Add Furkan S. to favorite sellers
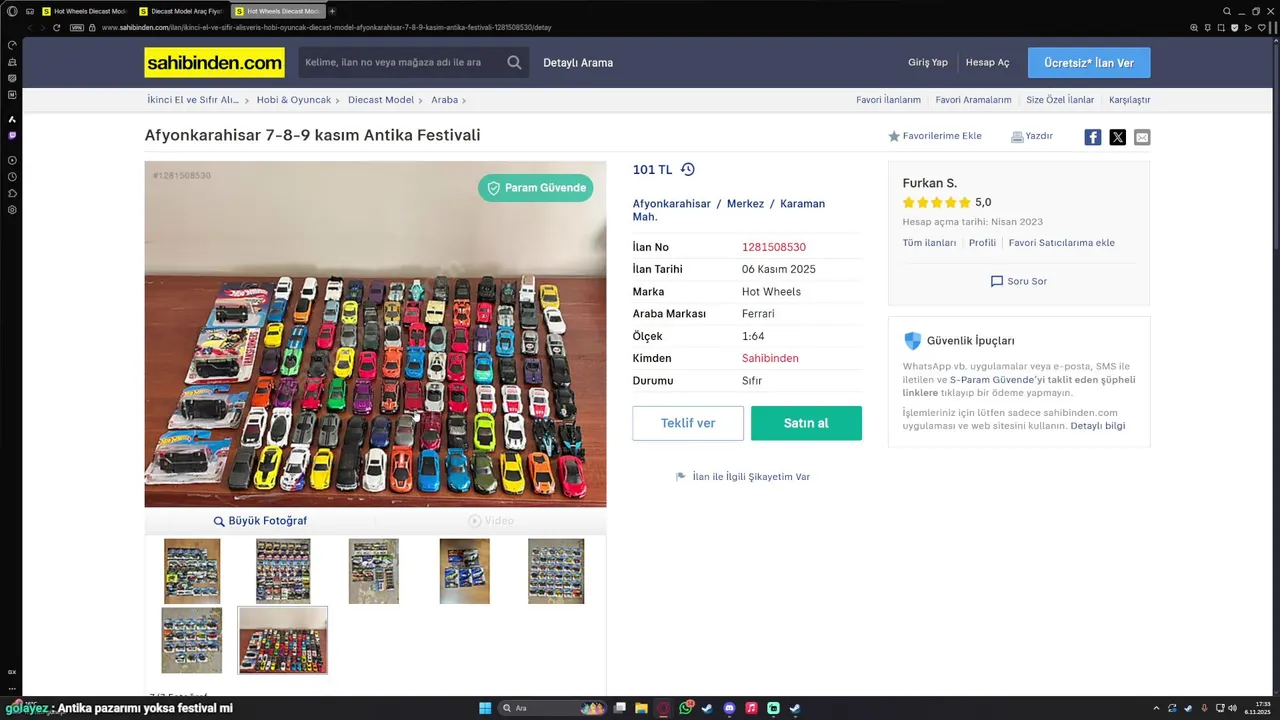Viewport: 1280px width, 720px height. coord(1061,243)
